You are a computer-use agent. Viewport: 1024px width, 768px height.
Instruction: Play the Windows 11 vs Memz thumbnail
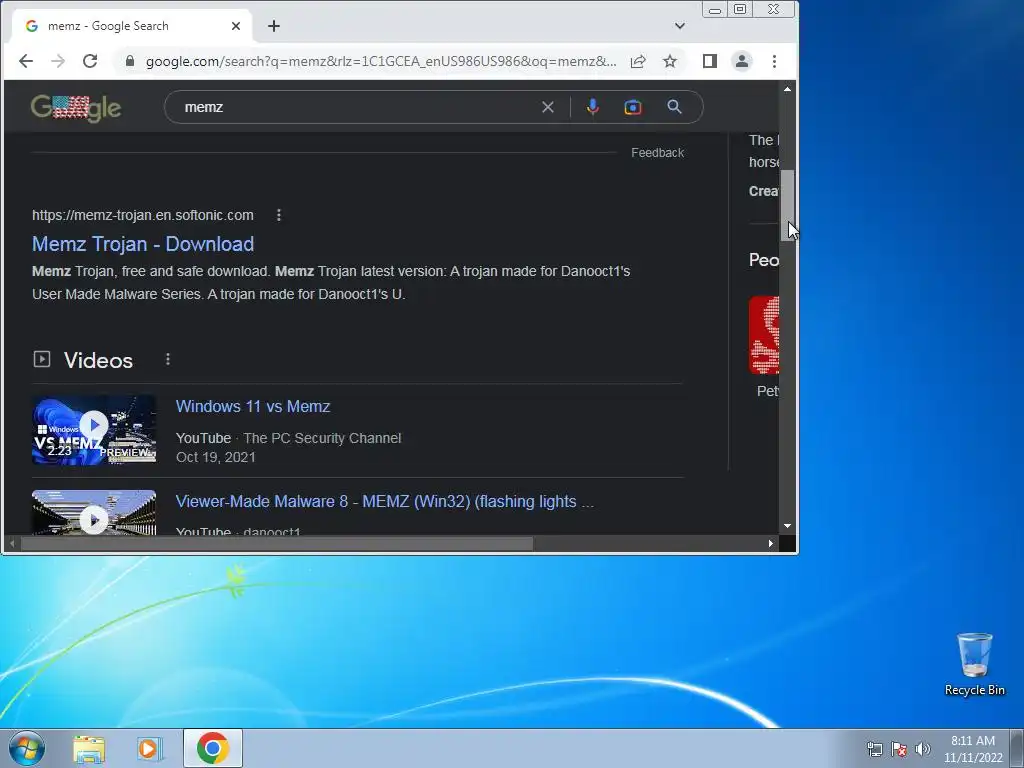tap(94, 430)
